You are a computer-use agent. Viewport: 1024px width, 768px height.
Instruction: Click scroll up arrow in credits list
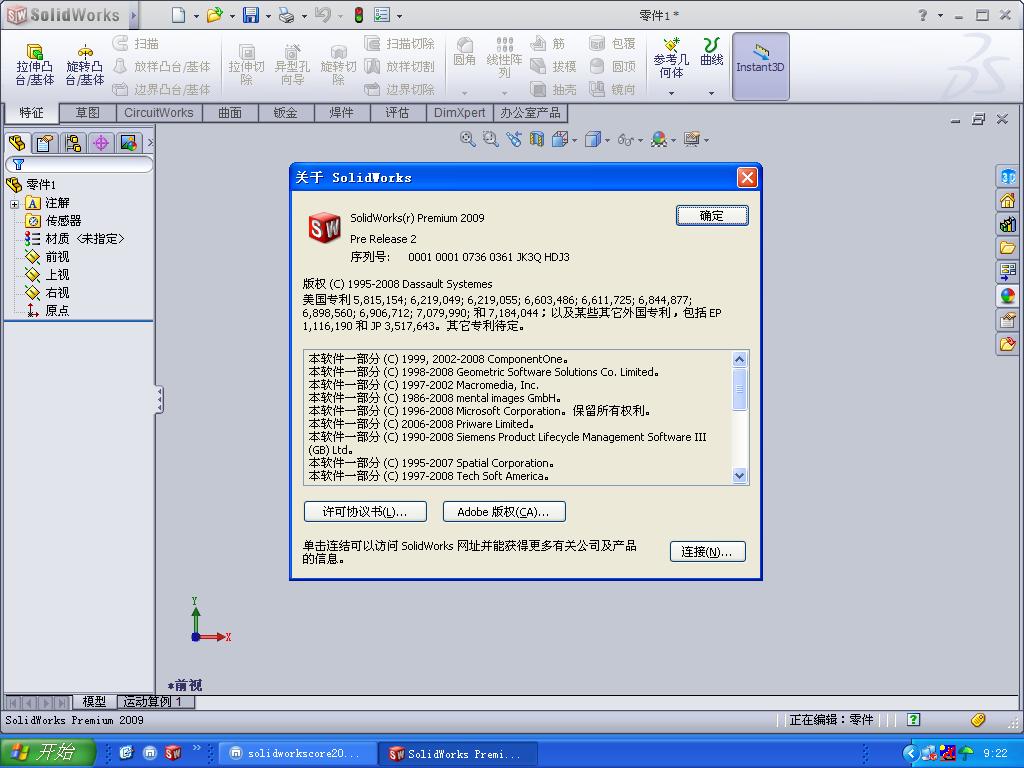(x=739, y=359)
